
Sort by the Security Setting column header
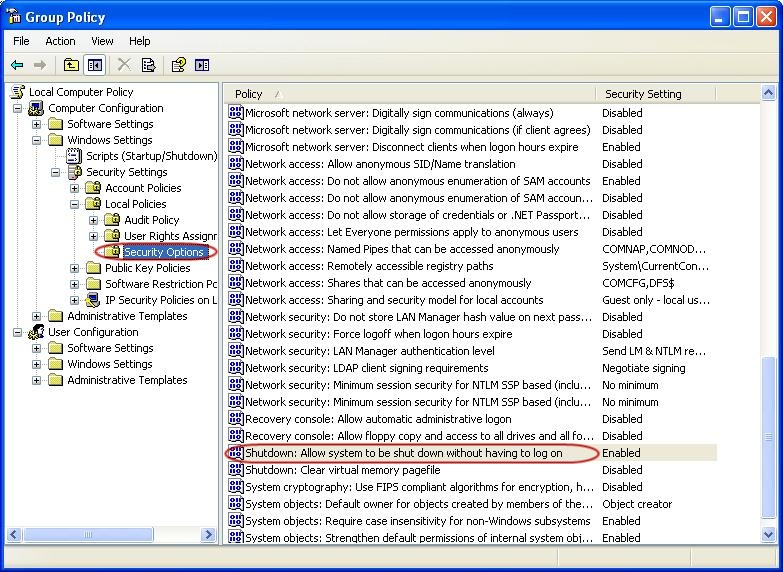pyautogui.click(x=656, y=94)
